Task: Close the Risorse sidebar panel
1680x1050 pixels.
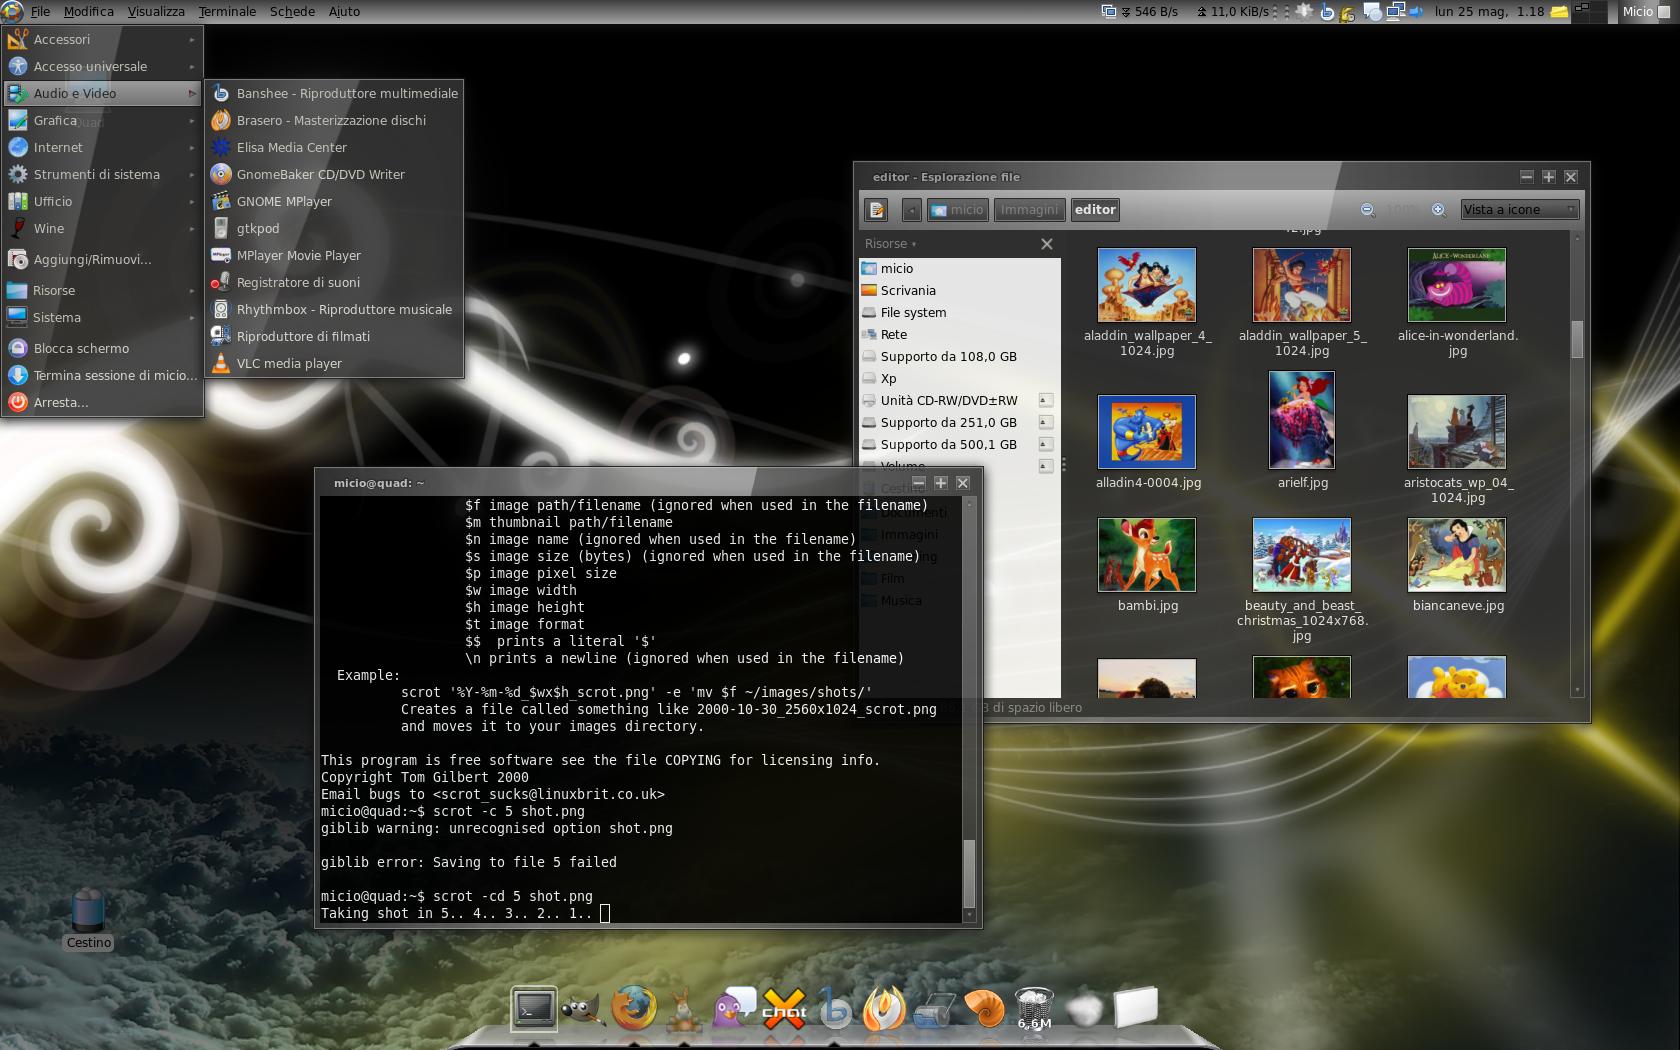Action: coord(1046,243)
